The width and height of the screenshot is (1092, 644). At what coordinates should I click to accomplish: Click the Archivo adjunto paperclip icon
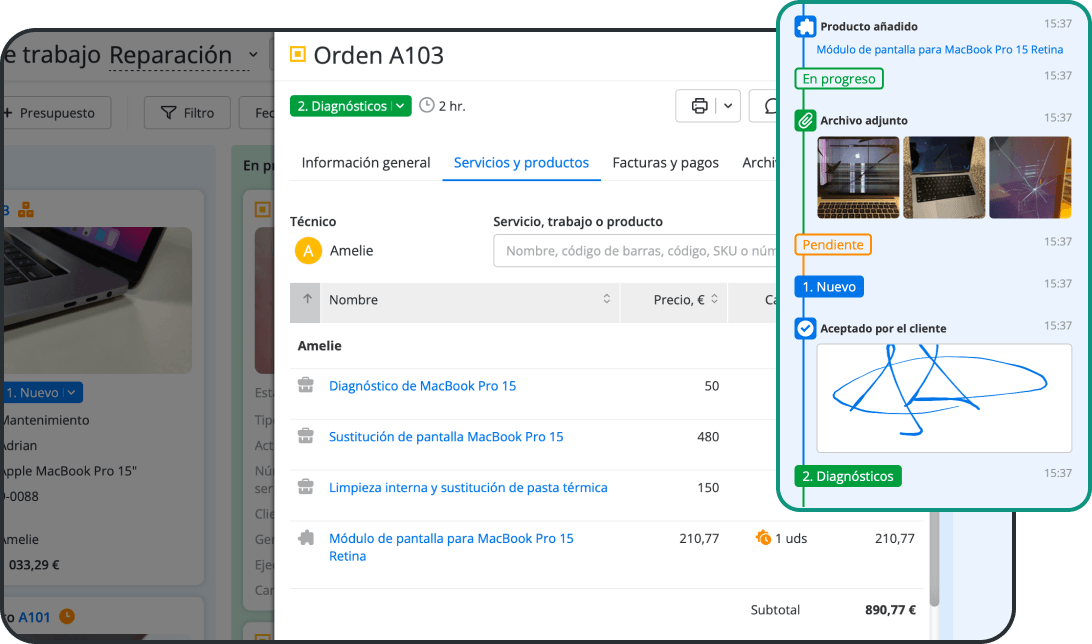[805, 120]
